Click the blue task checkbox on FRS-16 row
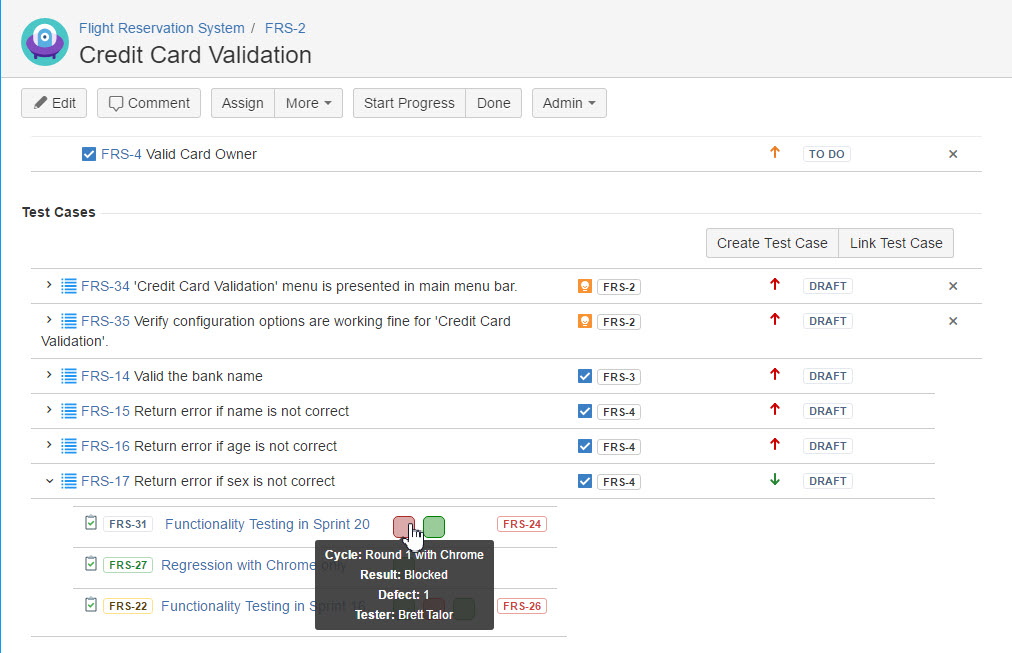The width and height of the screenshot is (1012, 653). click(x=585, y=446)
